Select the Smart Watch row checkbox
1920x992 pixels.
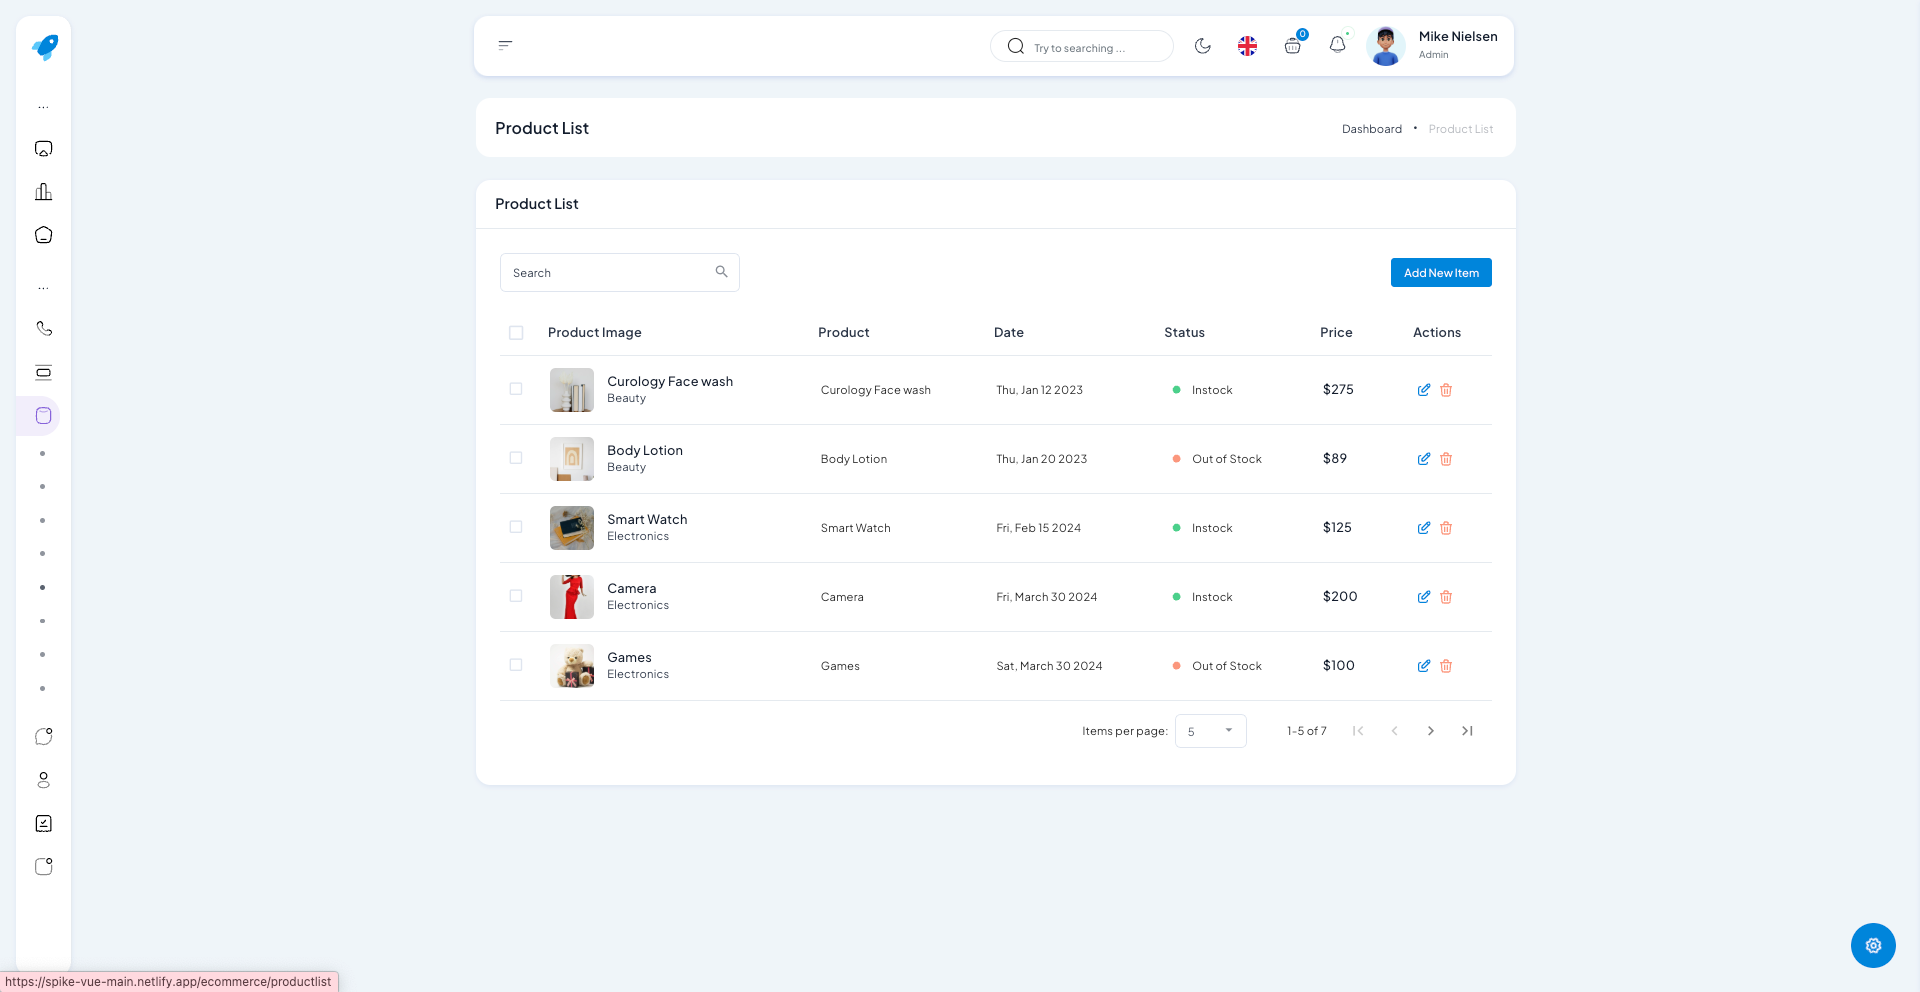516,527
